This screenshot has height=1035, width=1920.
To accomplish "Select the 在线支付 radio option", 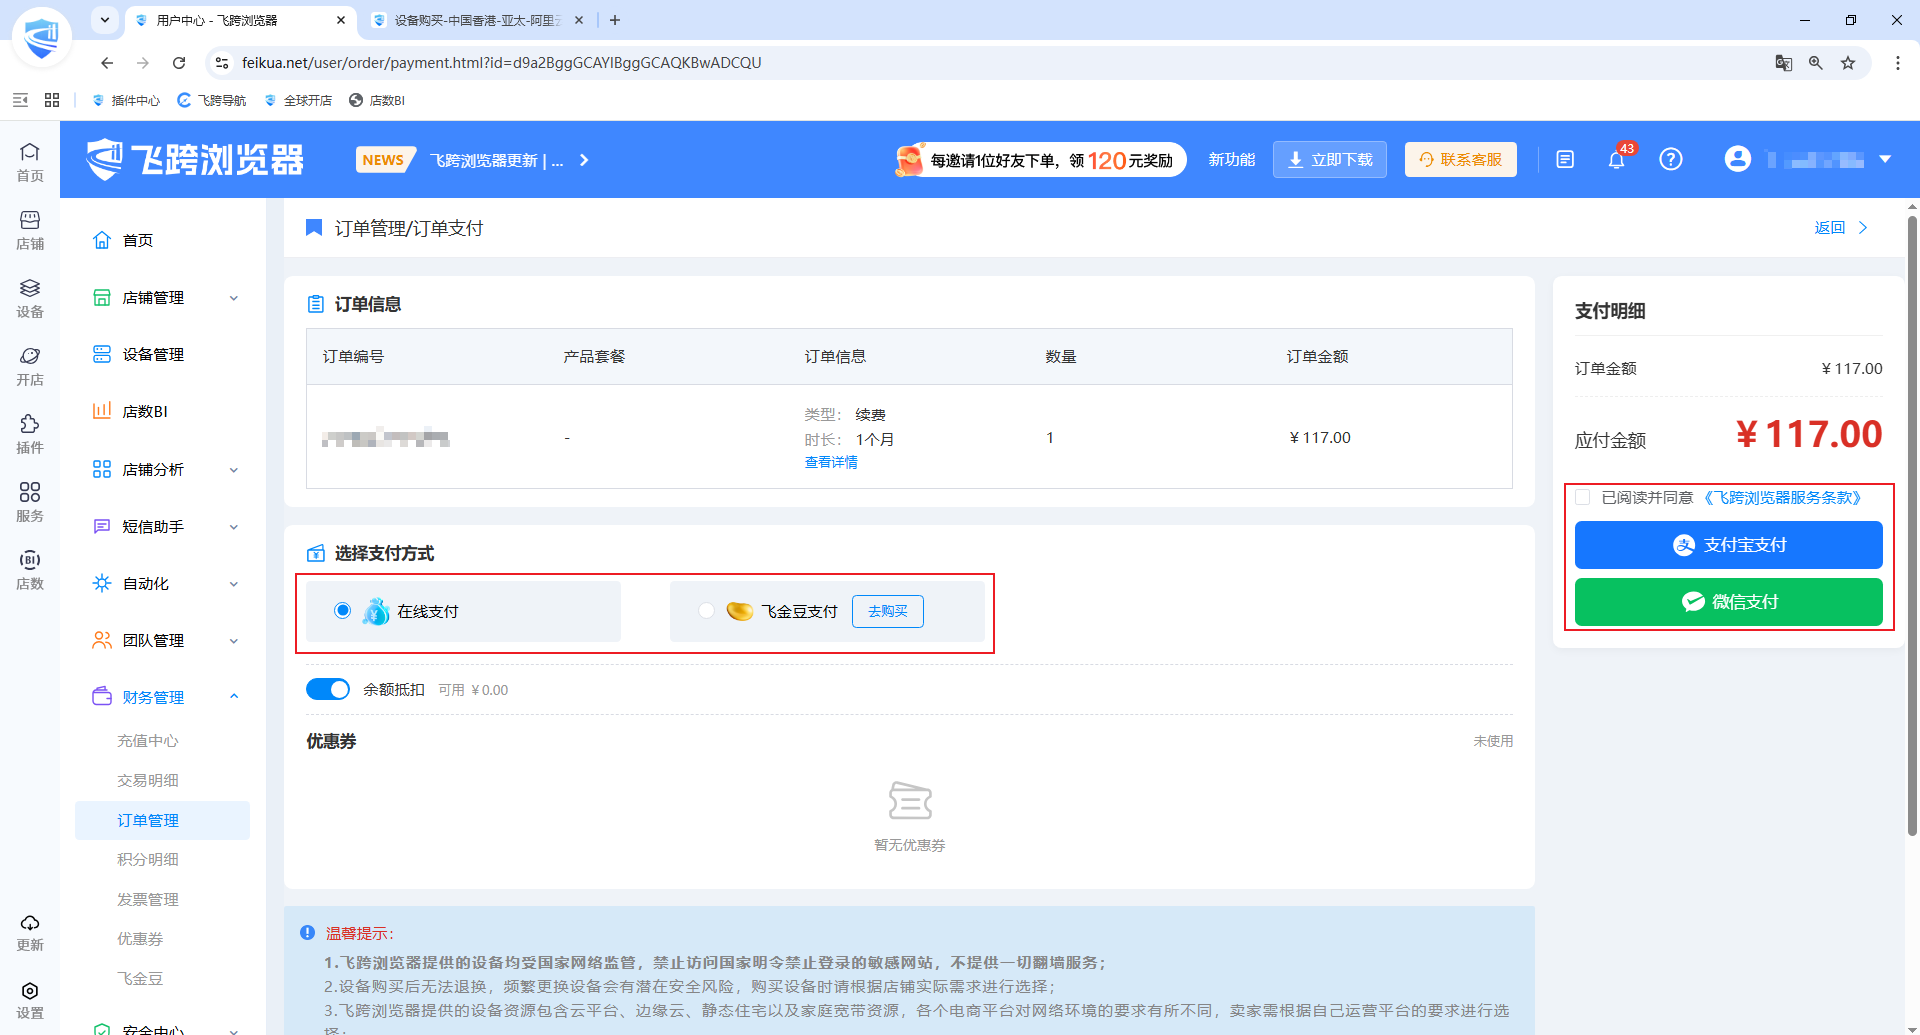I will [343, 610].
